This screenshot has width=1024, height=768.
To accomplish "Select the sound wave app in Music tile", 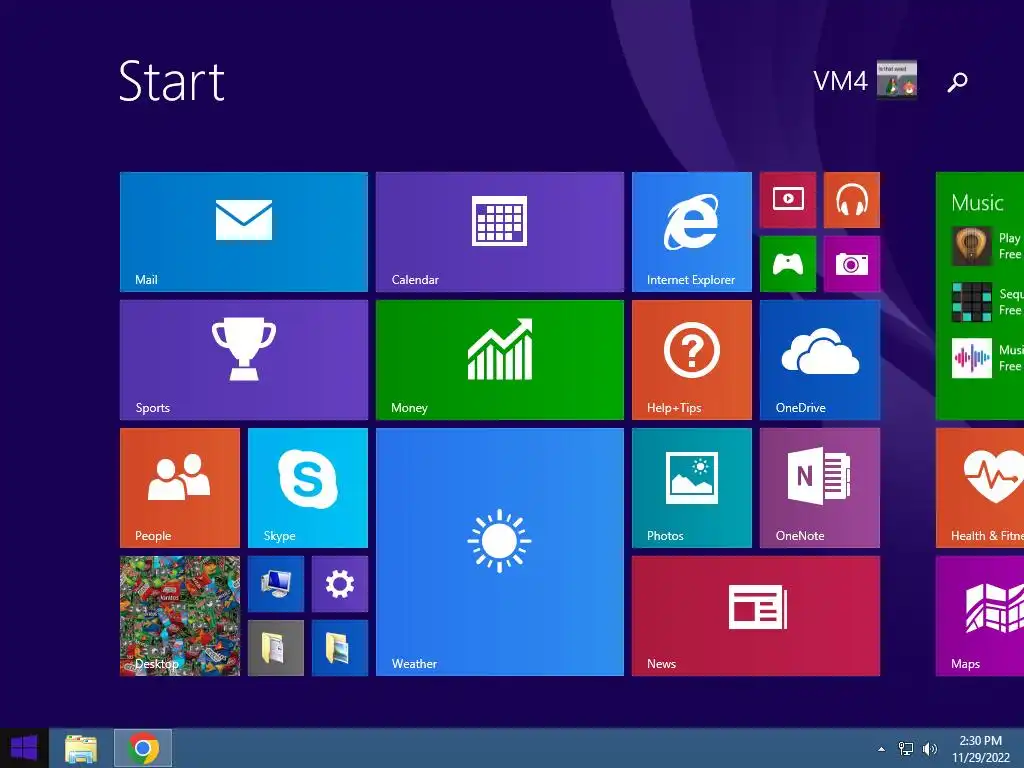I will click(971, 358).
